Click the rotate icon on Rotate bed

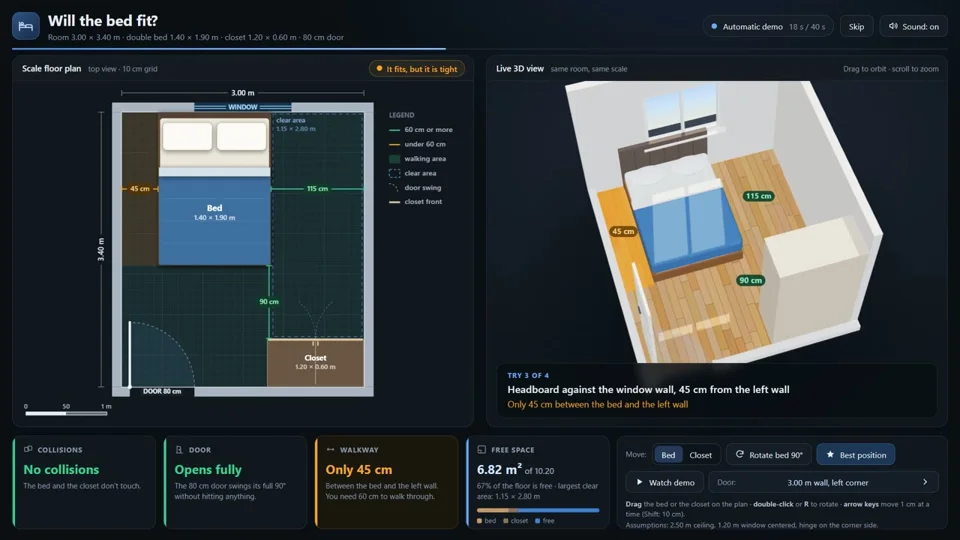(x=740, y=455)
